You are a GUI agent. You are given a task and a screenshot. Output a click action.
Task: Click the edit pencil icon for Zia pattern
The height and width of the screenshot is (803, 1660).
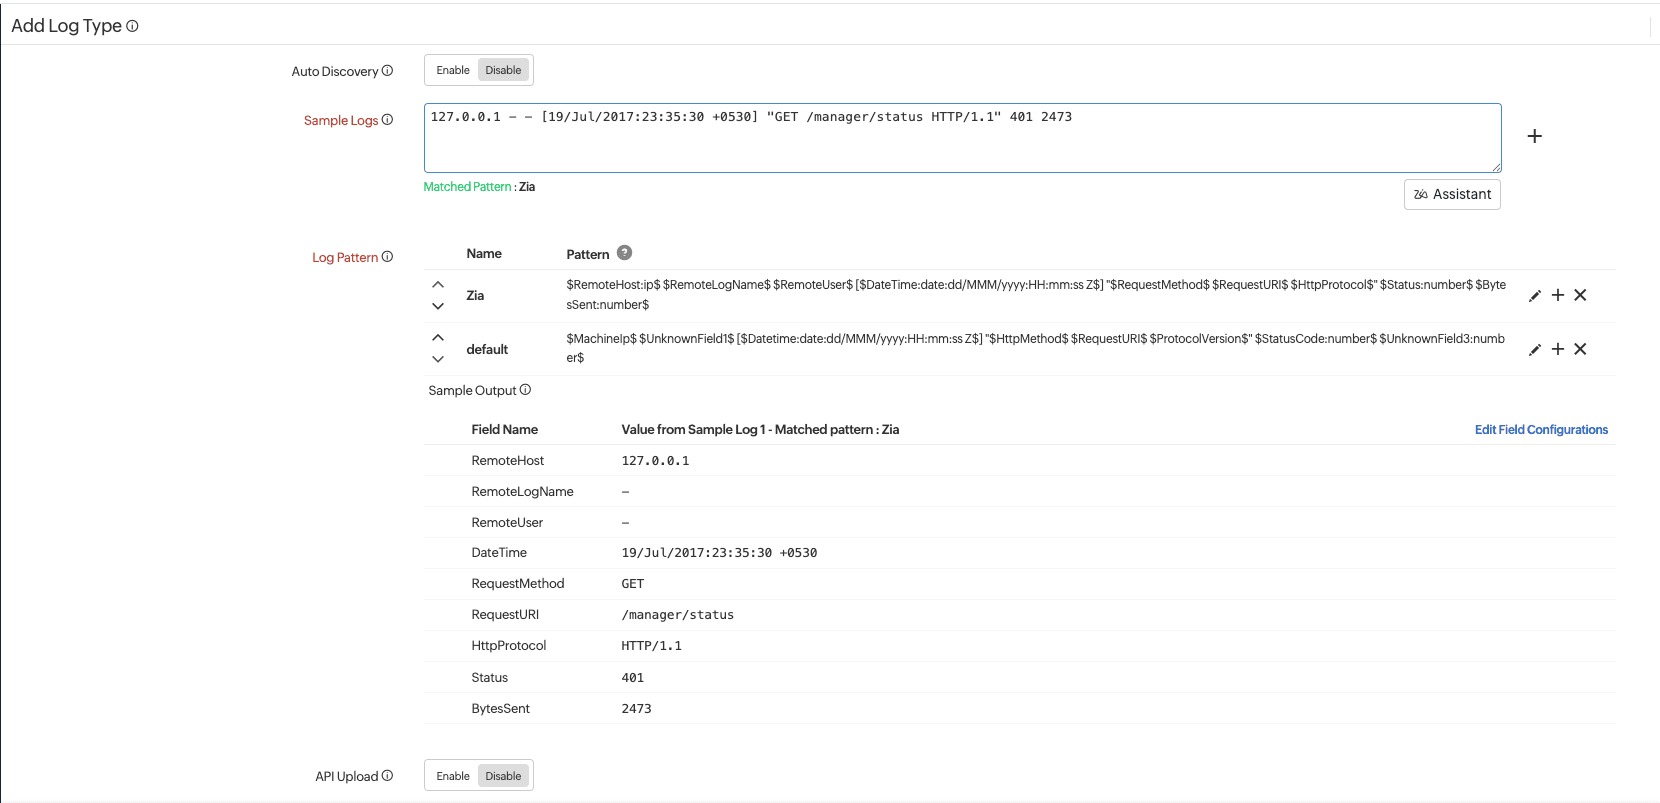pyautogui.click(x=1535, y=296)
